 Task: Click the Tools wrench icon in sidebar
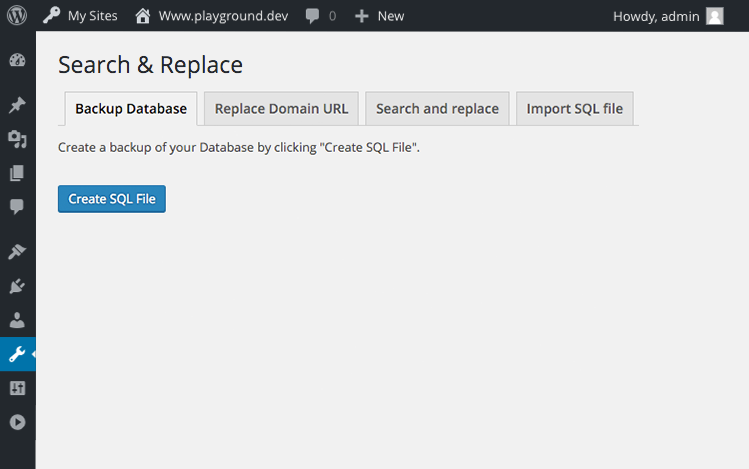(17, 354)
